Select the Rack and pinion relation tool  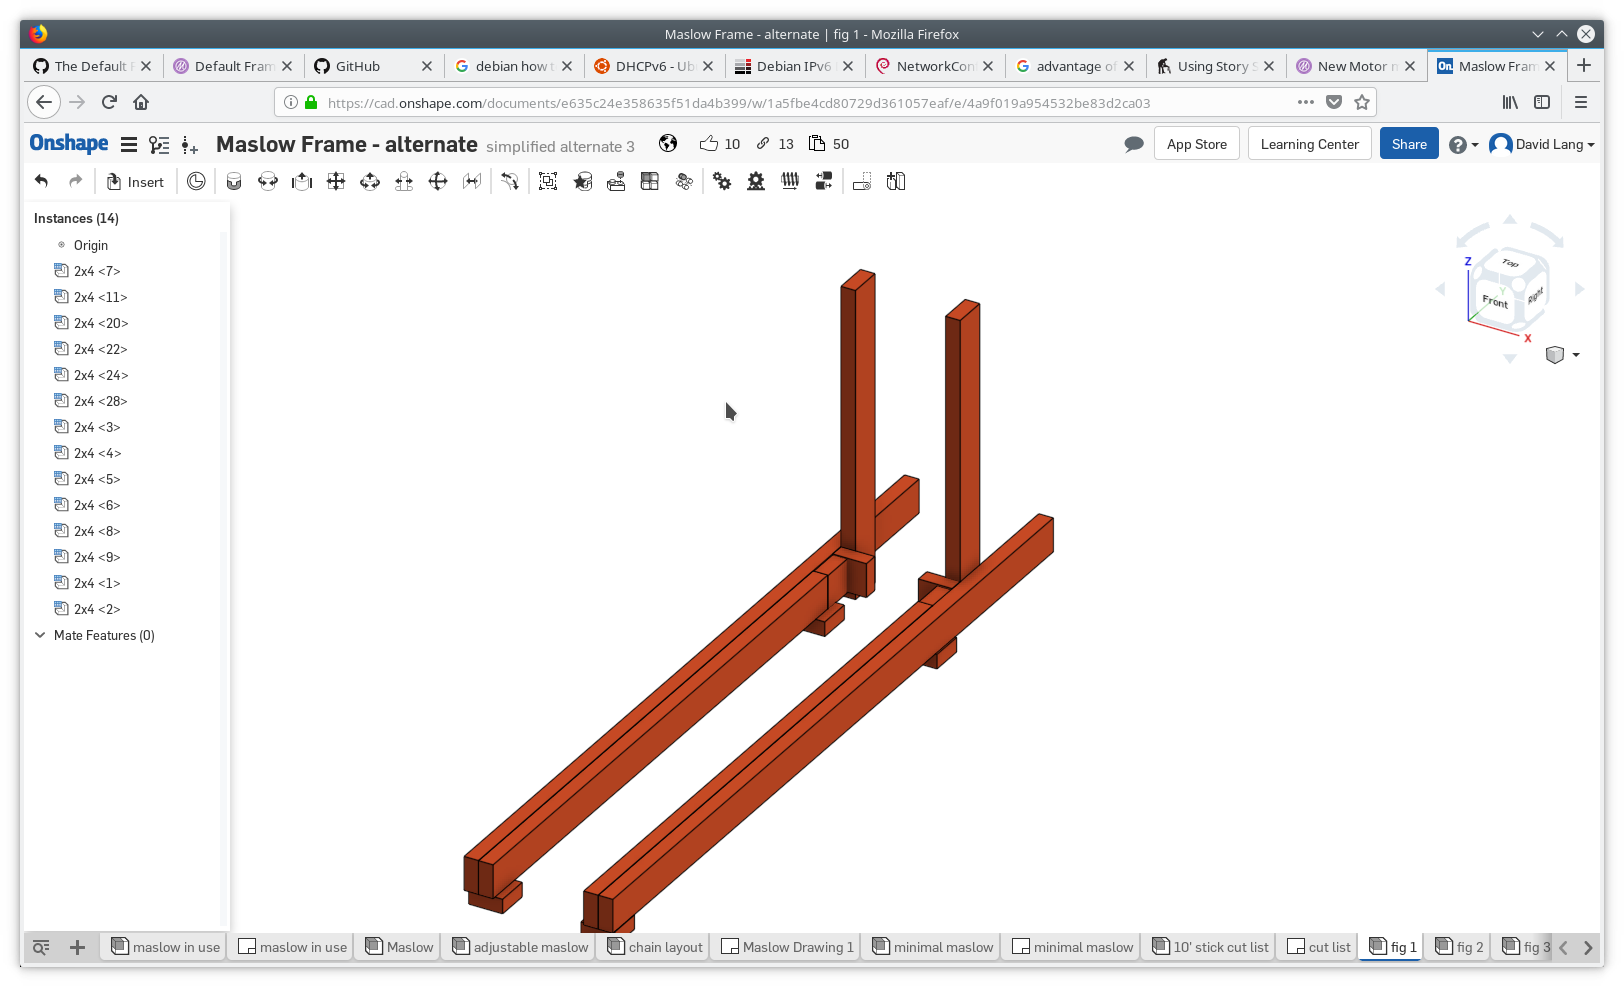[756, 181]
